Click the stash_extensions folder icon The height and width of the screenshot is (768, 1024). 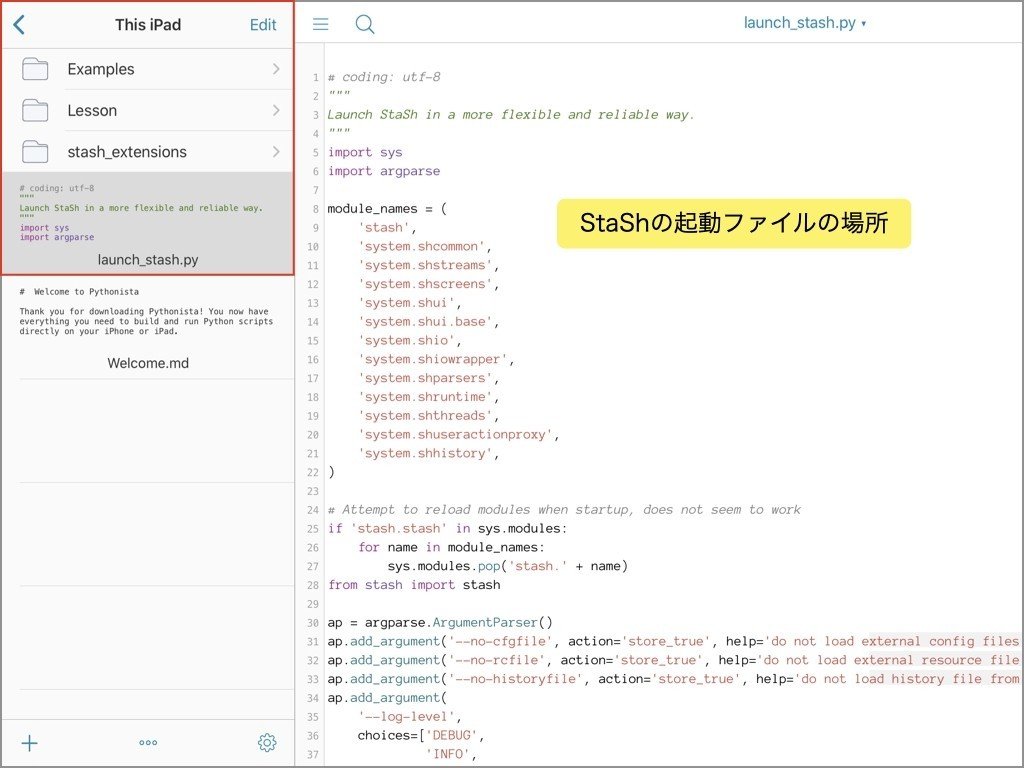pos(35,151)
